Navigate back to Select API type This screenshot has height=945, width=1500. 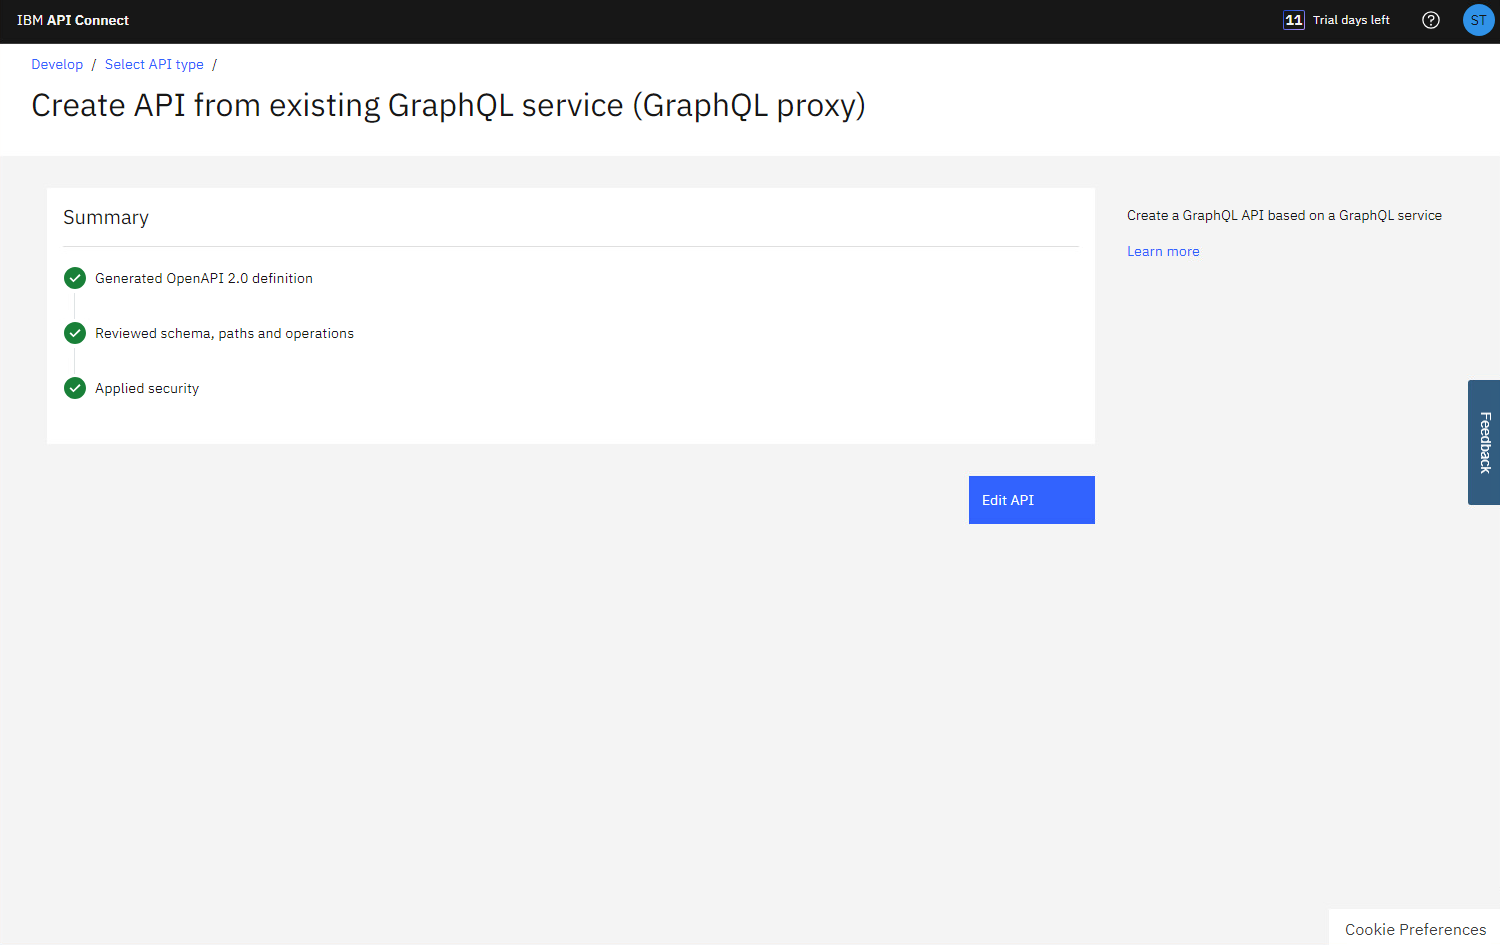pos(154,64)
